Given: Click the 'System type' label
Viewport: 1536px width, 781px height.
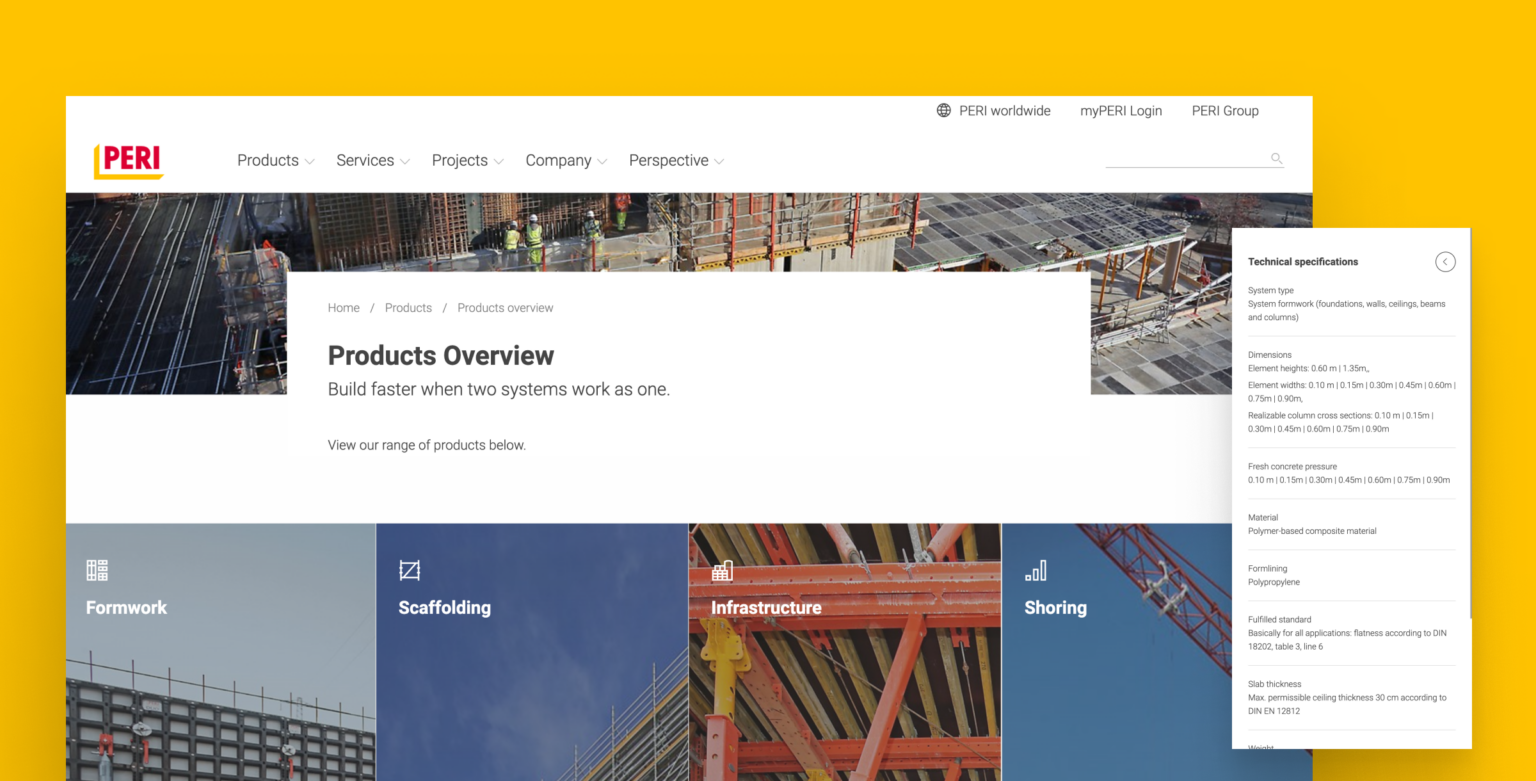Looking at the screenshot, I should tap(1271, 291).
